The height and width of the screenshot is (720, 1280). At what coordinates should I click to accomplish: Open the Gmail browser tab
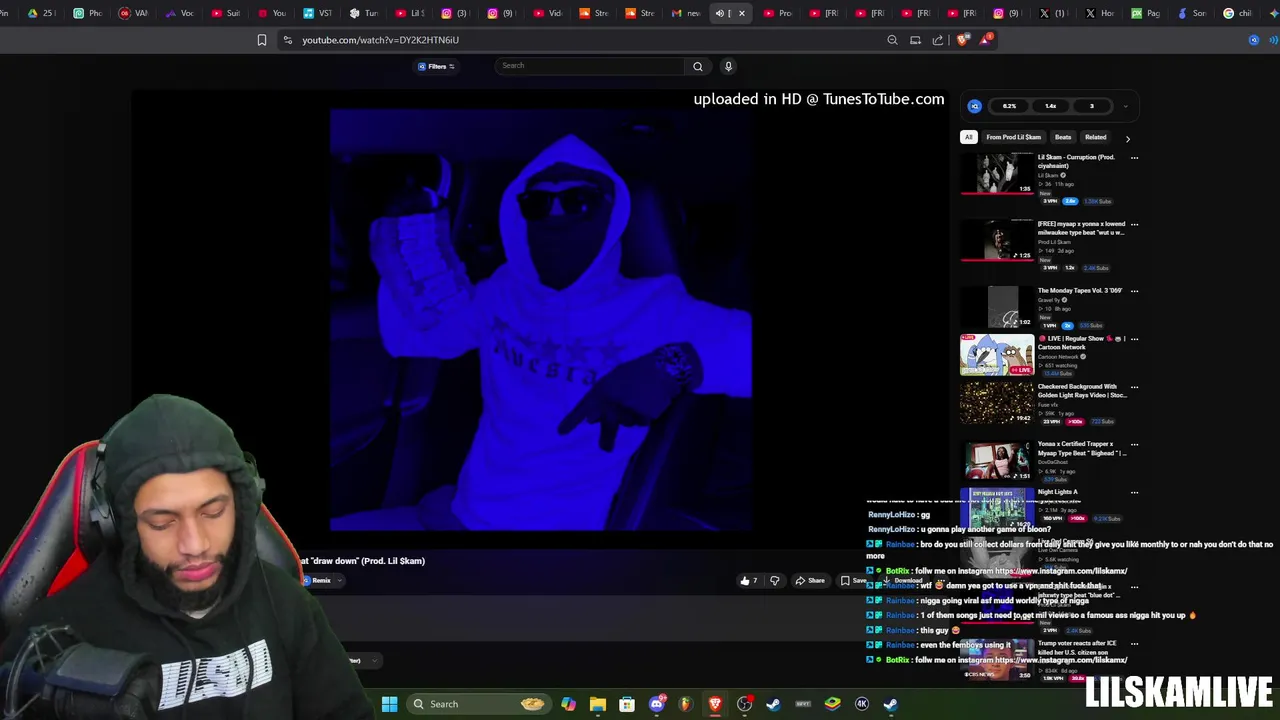point(688,13)
